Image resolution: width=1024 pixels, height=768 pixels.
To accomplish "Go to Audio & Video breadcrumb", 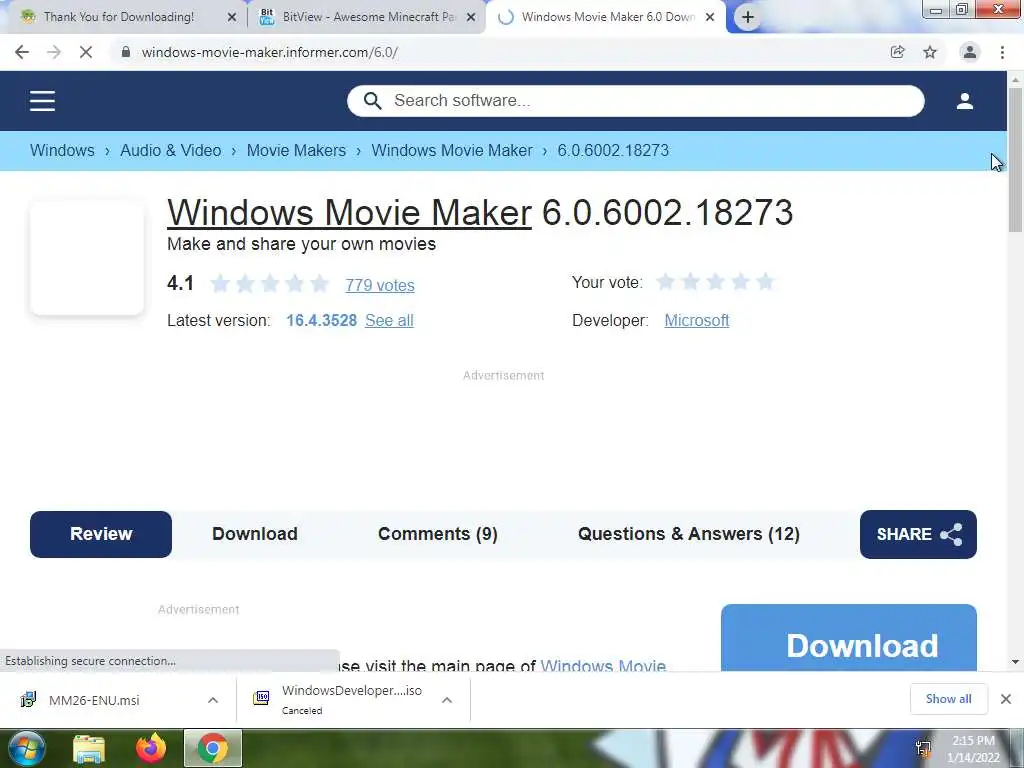I will (170, 150).
